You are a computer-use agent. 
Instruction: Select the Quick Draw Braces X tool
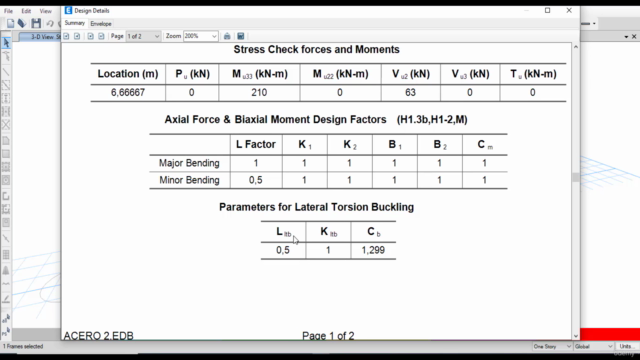click(x=6, y=124)
